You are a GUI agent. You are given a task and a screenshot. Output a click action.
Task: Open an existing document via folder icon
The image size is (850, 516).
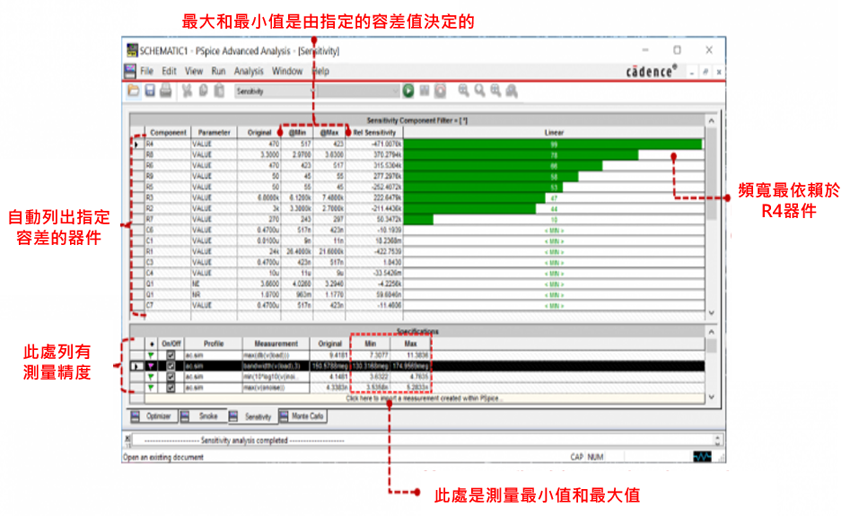133,91
